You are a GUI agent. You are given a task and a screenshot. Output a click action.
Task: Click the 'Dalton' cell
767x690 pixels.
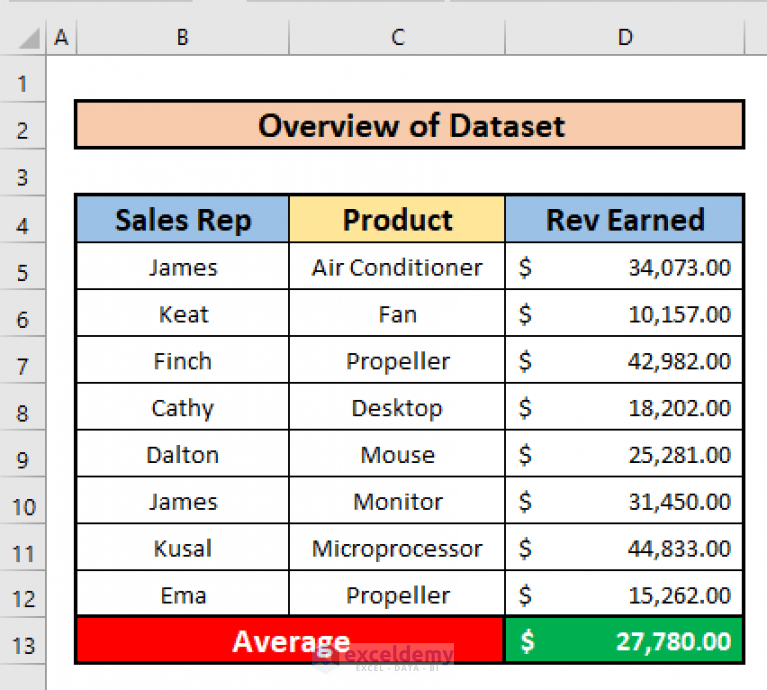182,454
